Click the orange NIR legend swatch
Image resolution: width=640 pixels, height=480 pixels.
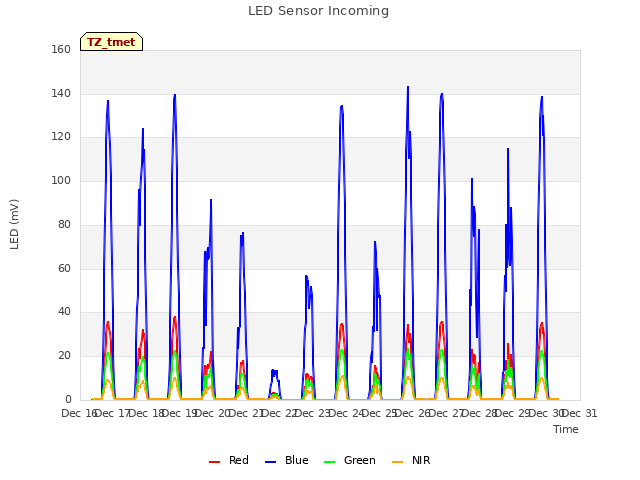[x=397, y=462]
